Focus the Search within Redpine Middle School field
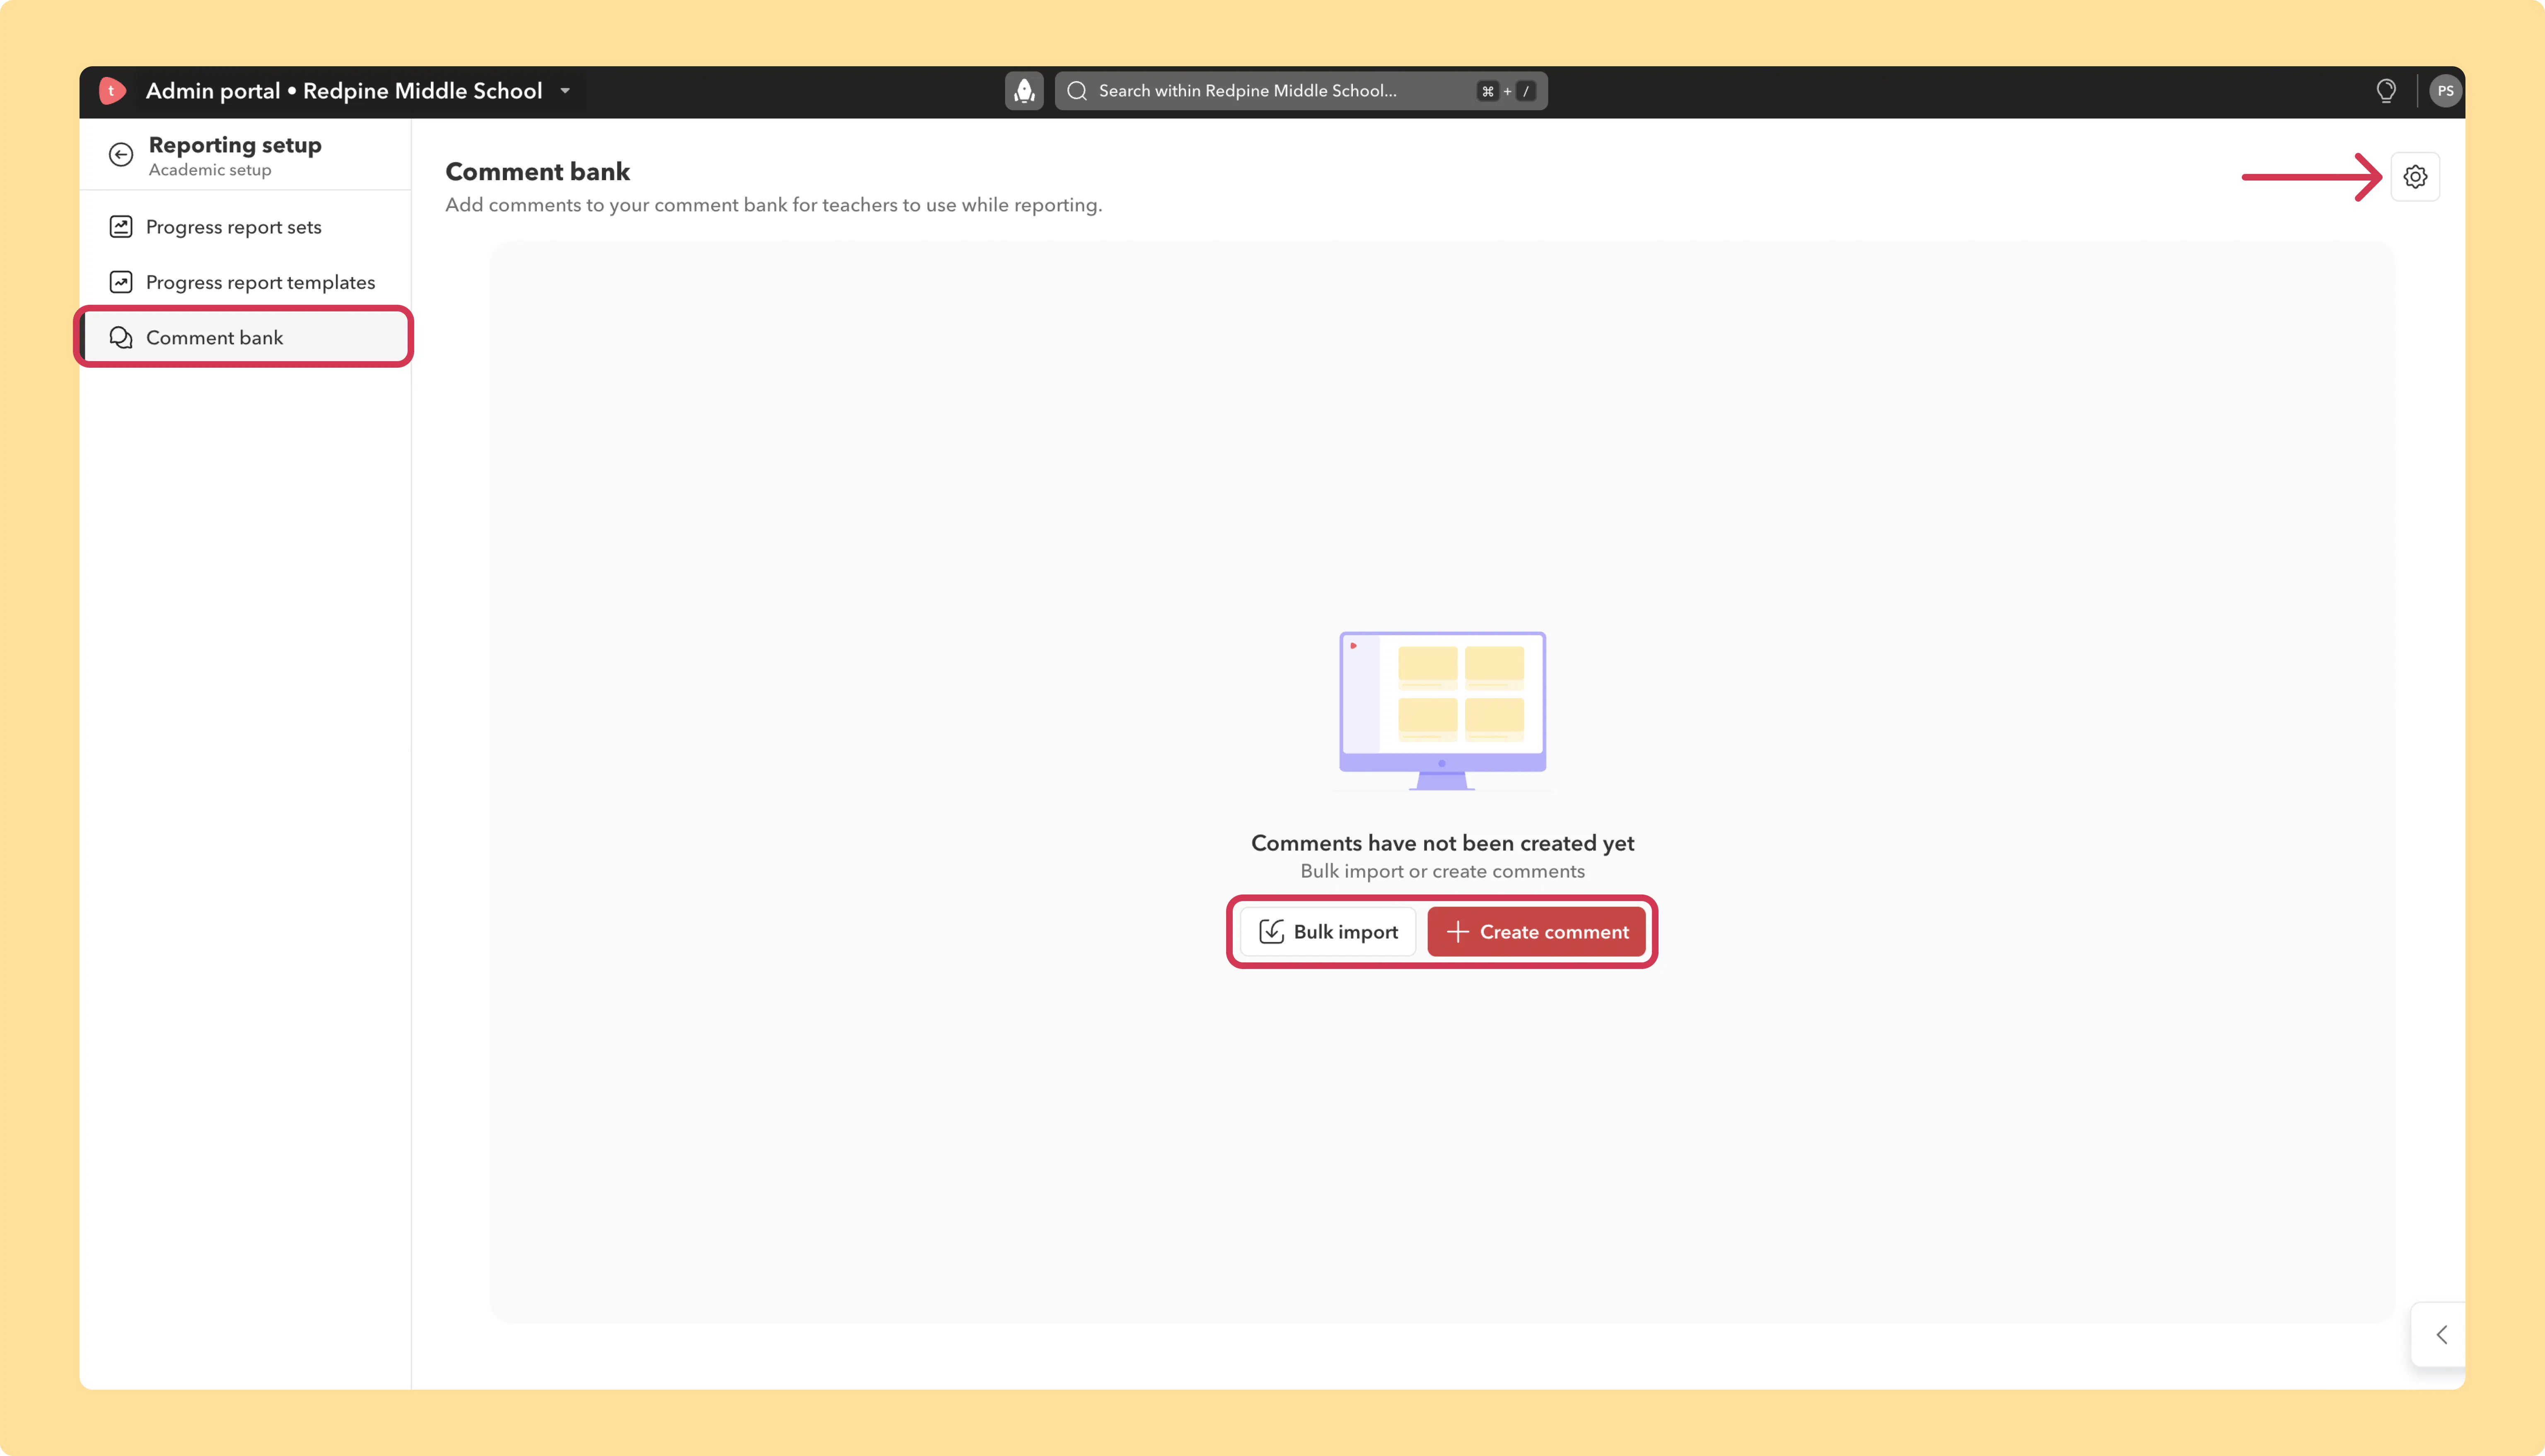 coord(1301,91)
